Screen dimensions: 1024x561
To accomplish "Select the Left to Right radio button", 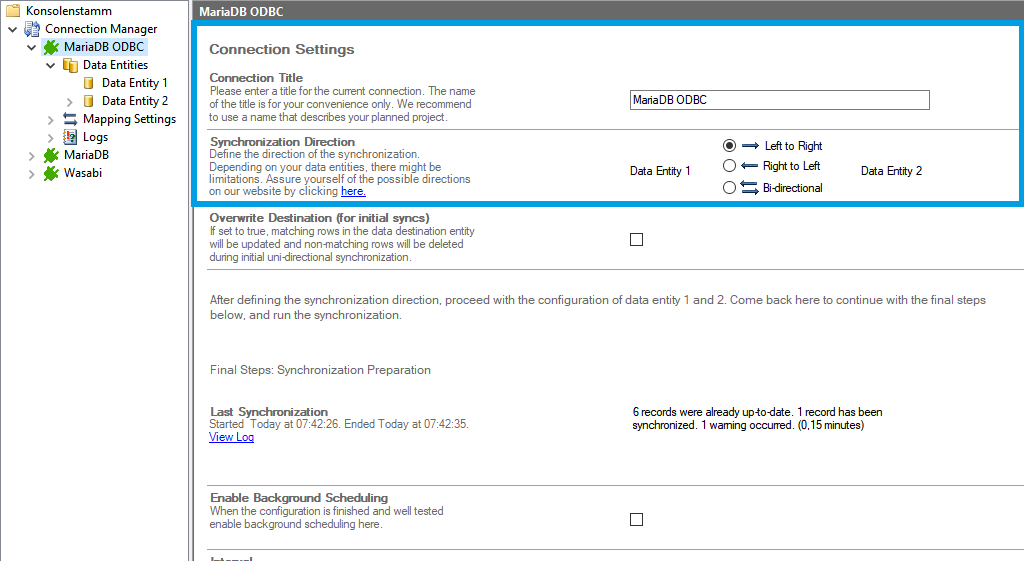I will 729,145.
